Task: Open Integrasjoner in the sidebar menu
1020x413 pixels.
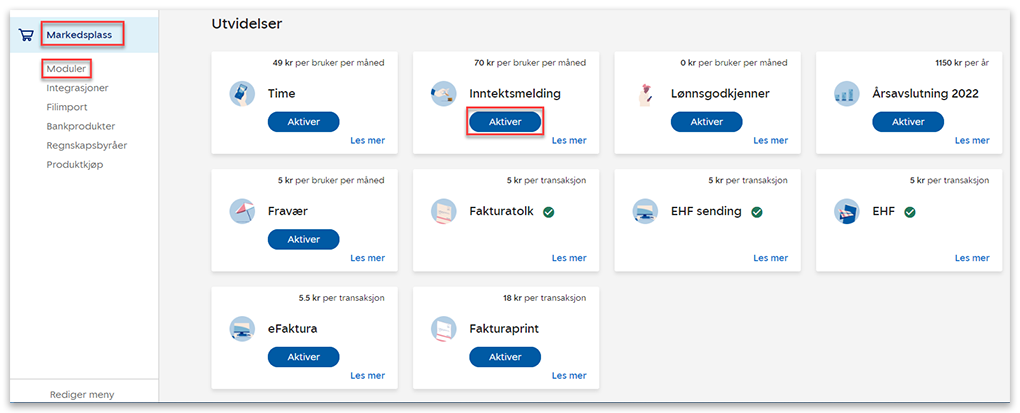Action: (x=77, y=88)
